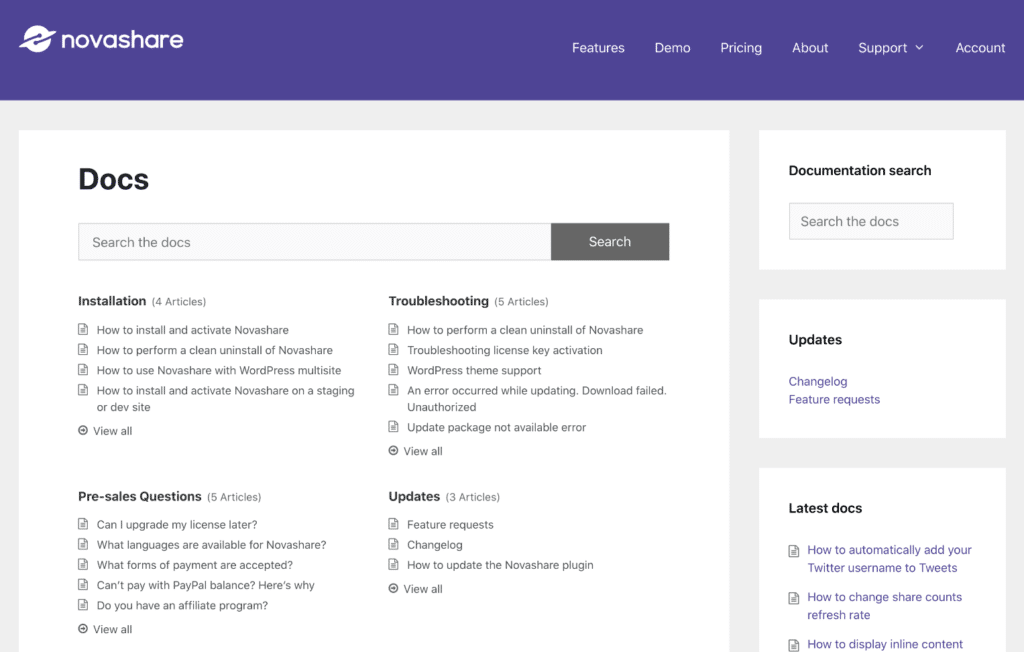Click the arrow icon on View all under Troubleshooting
The image size is (1024, 652).
coord(394,451)
